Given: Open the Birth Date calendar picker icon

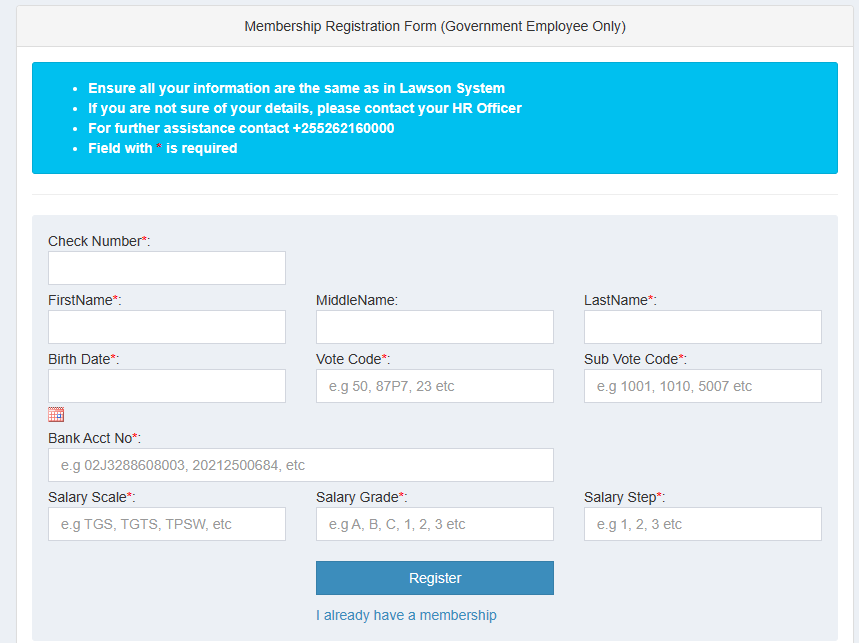Looking at the screenshot, I should click(x=56, y=415).
